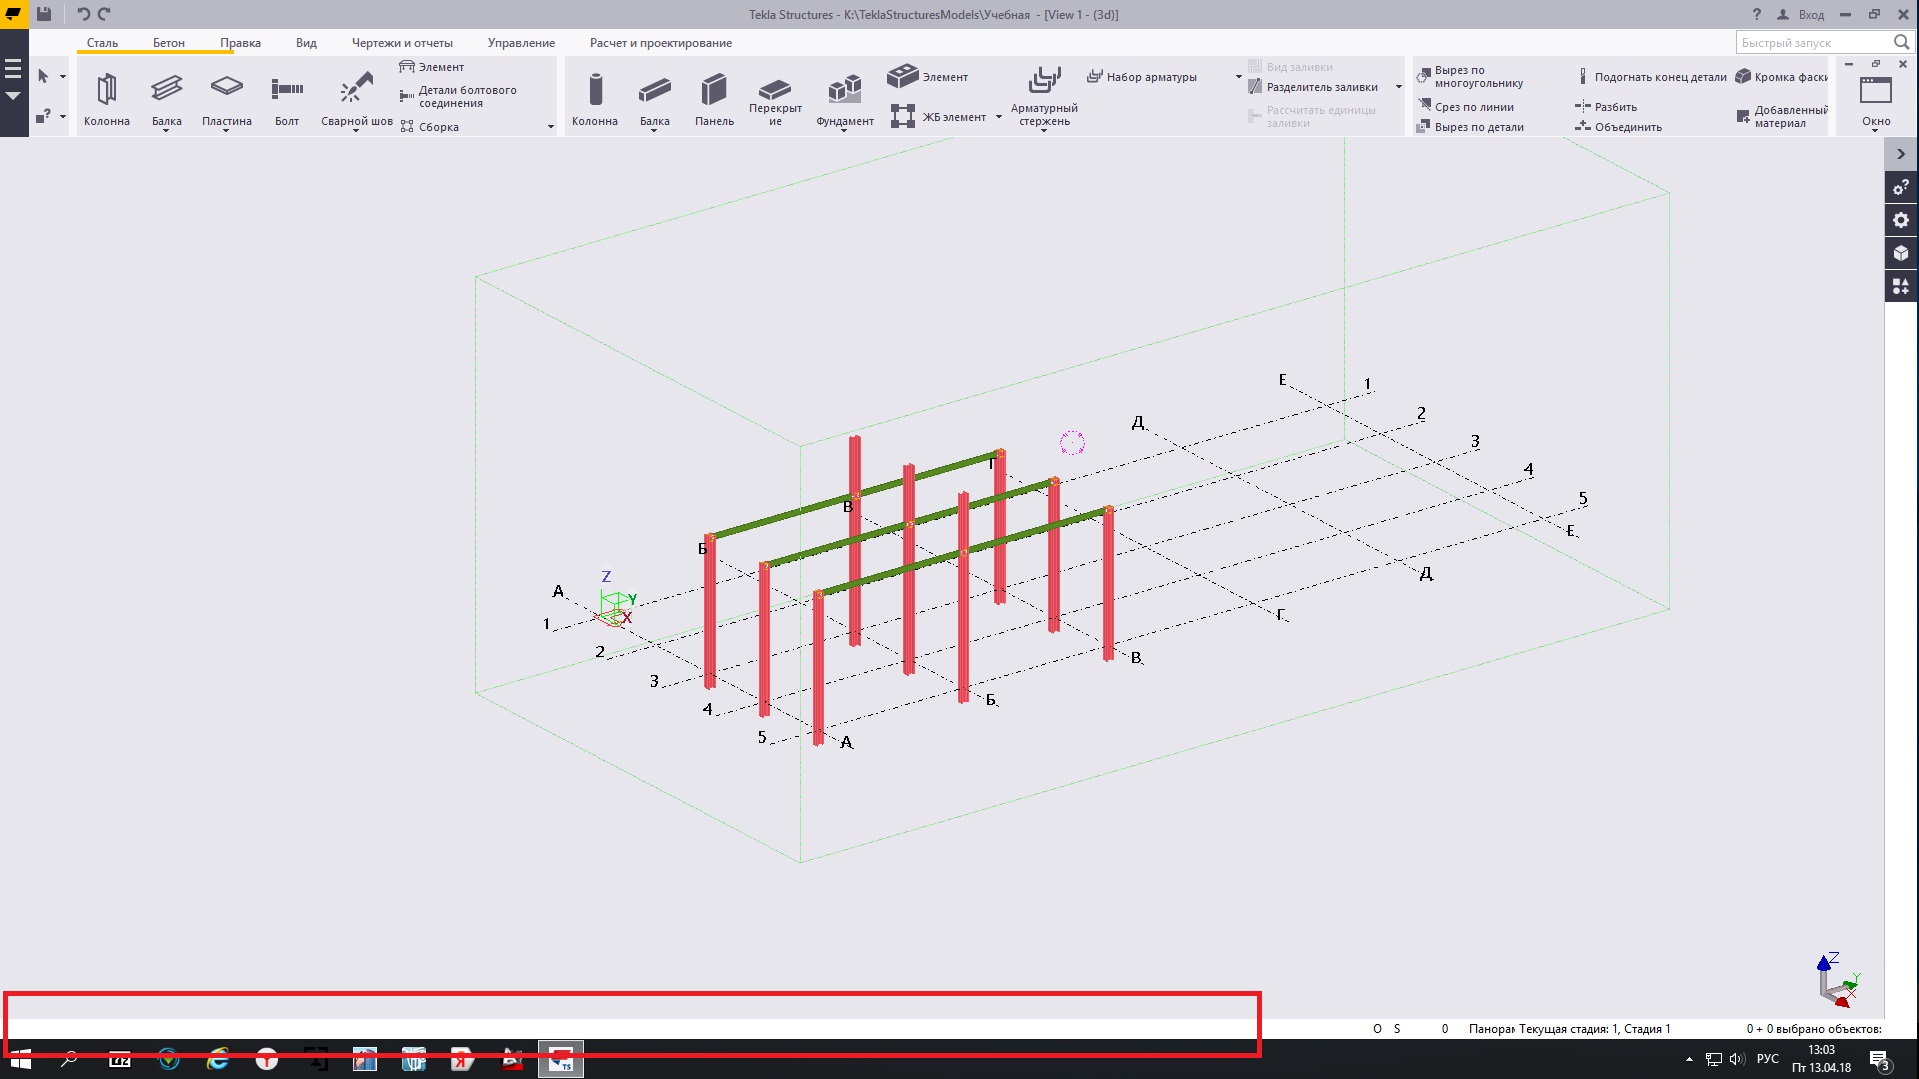Click Вырез по детали
This screenshot has width=1919, height=1079.
coord(1470,127)
